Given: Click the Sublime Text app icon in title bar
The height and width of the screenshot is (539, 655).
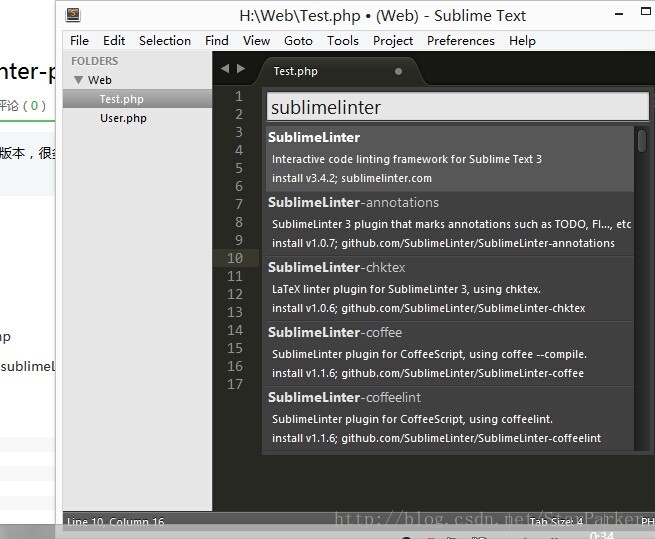Looking at the screenshot, I should click(73, 15).
